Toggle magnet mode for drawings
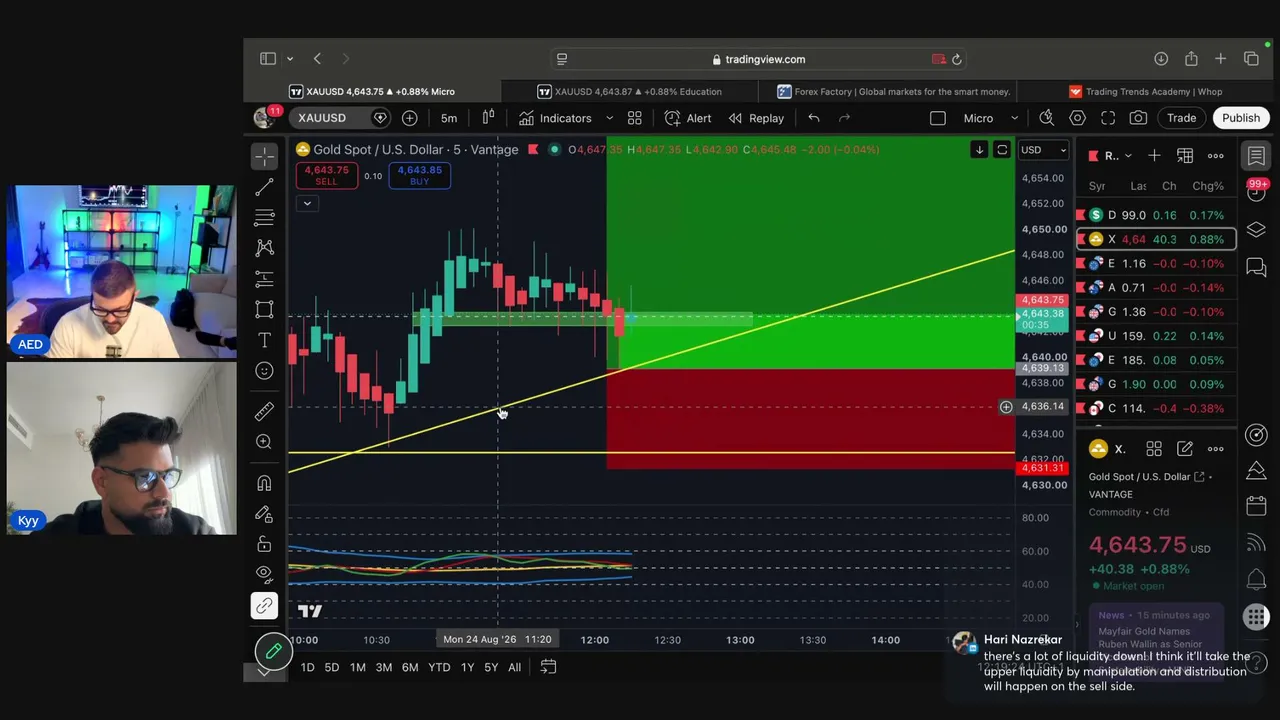Screen dimensions: 1280x720 point(264,483)
